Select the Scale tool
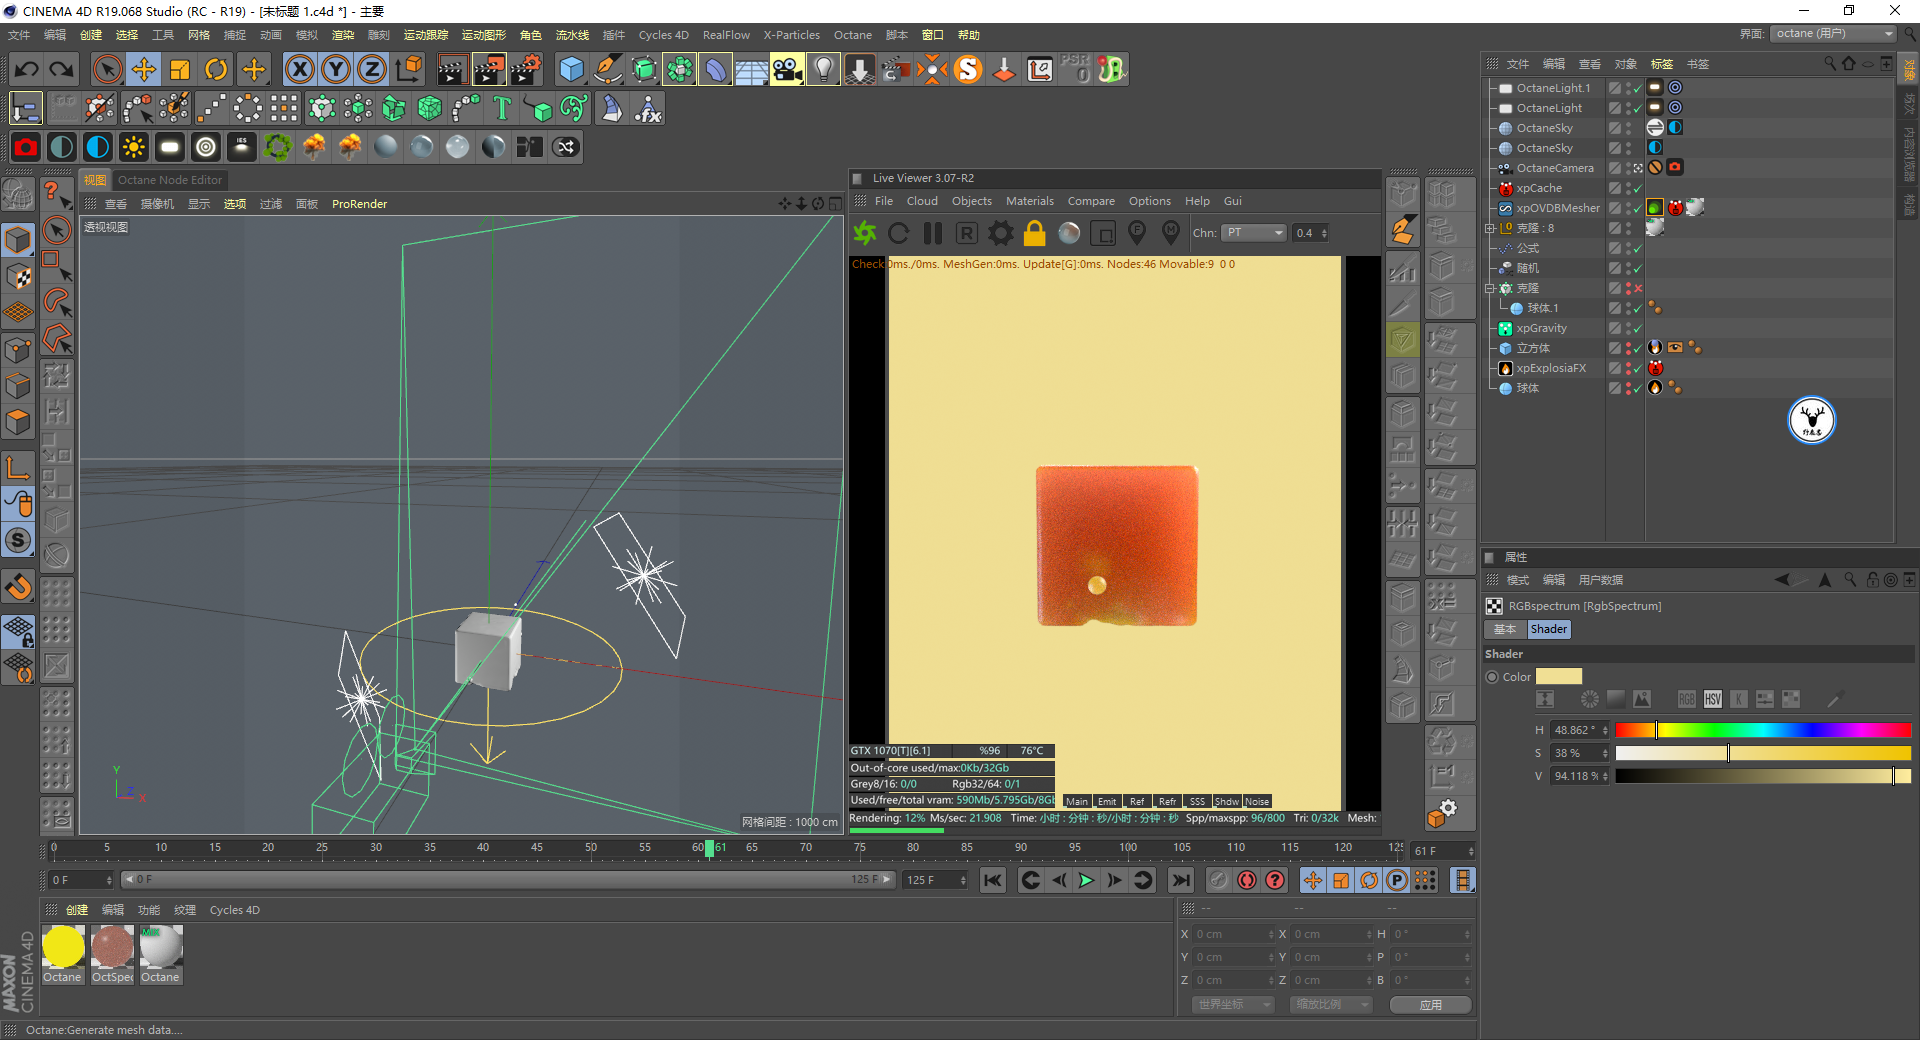This screenshot has height=1040, width=1920. [180, 69]
